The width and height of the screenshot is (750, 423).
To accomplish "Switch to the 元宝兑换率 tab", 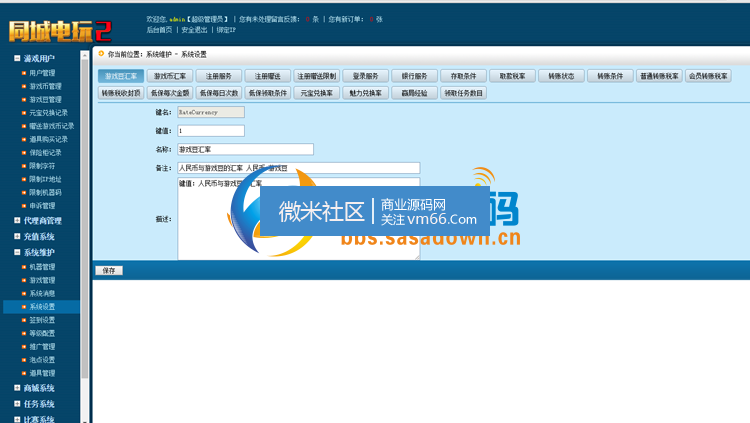I will click(316, 93).
